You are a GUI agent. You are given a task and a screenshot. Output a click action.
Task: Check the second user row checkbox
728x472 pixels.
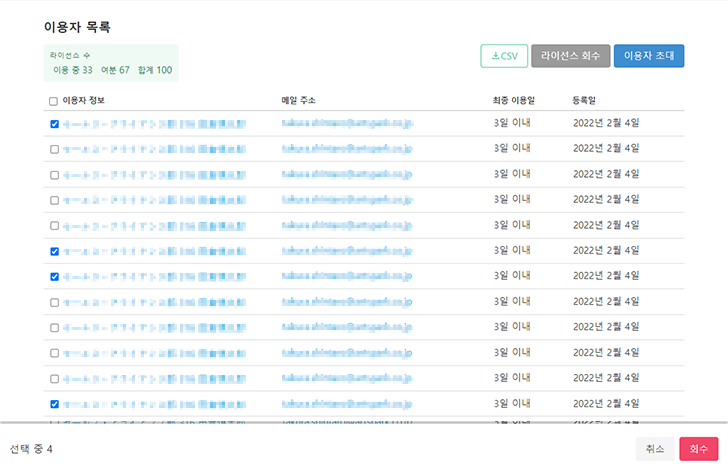click(x=54, y=150)
